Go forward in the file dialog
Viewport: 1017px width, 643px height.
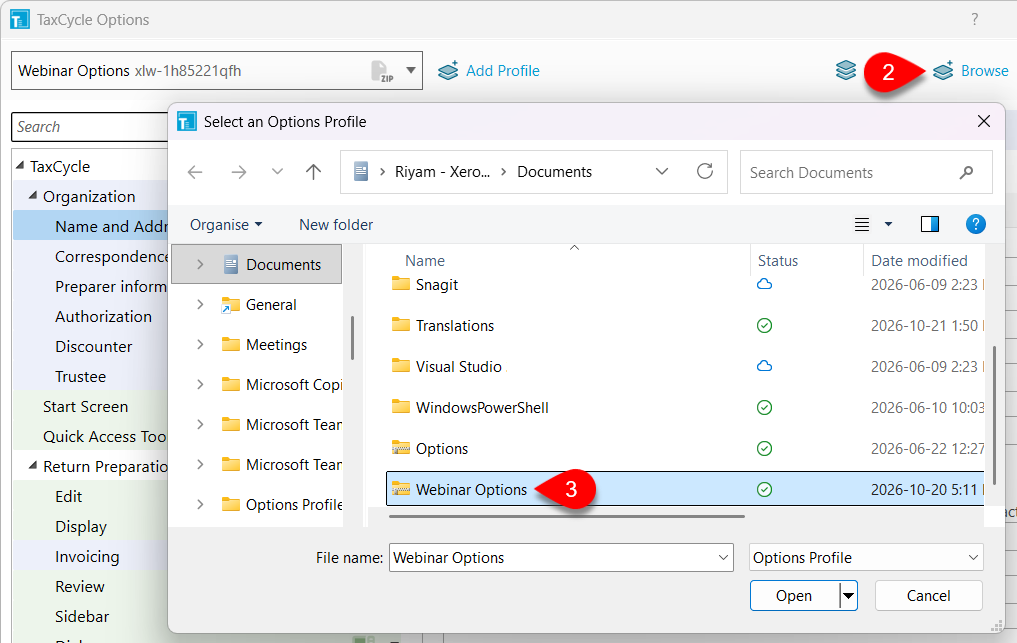239,172
